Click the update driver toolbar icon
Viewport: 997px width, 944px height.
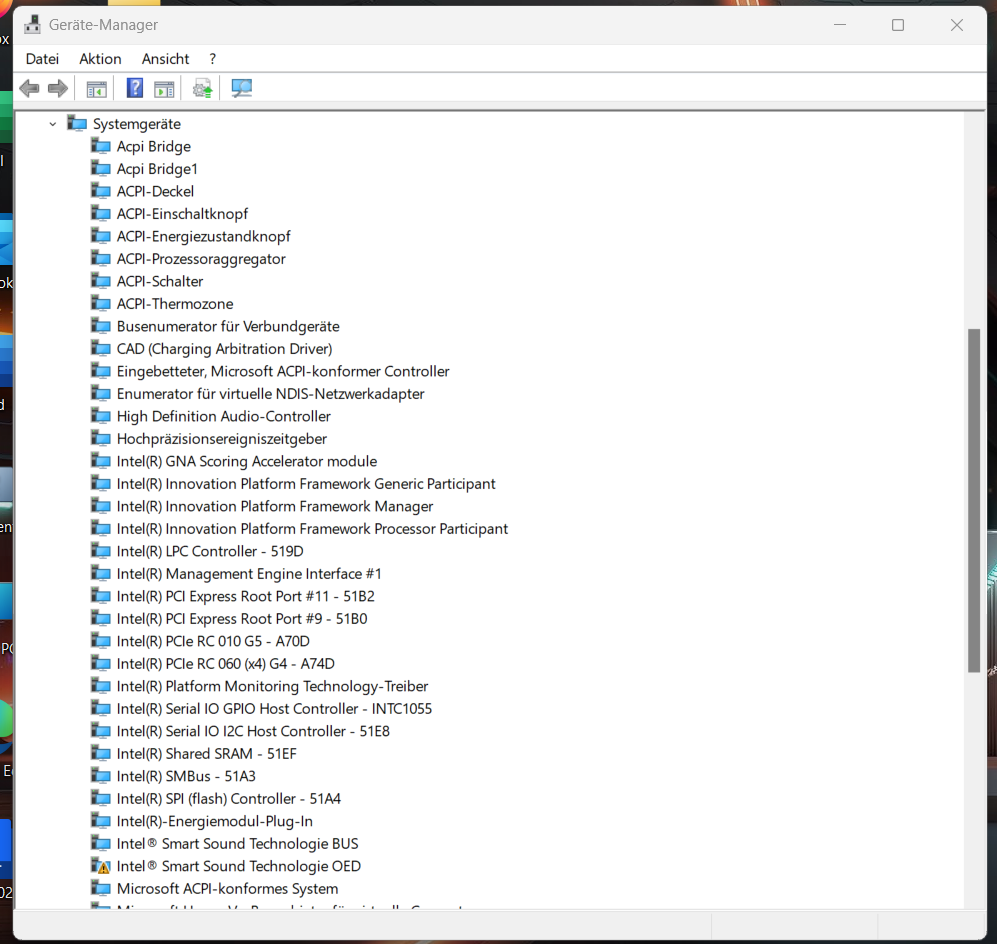click(x=201, y=88)
